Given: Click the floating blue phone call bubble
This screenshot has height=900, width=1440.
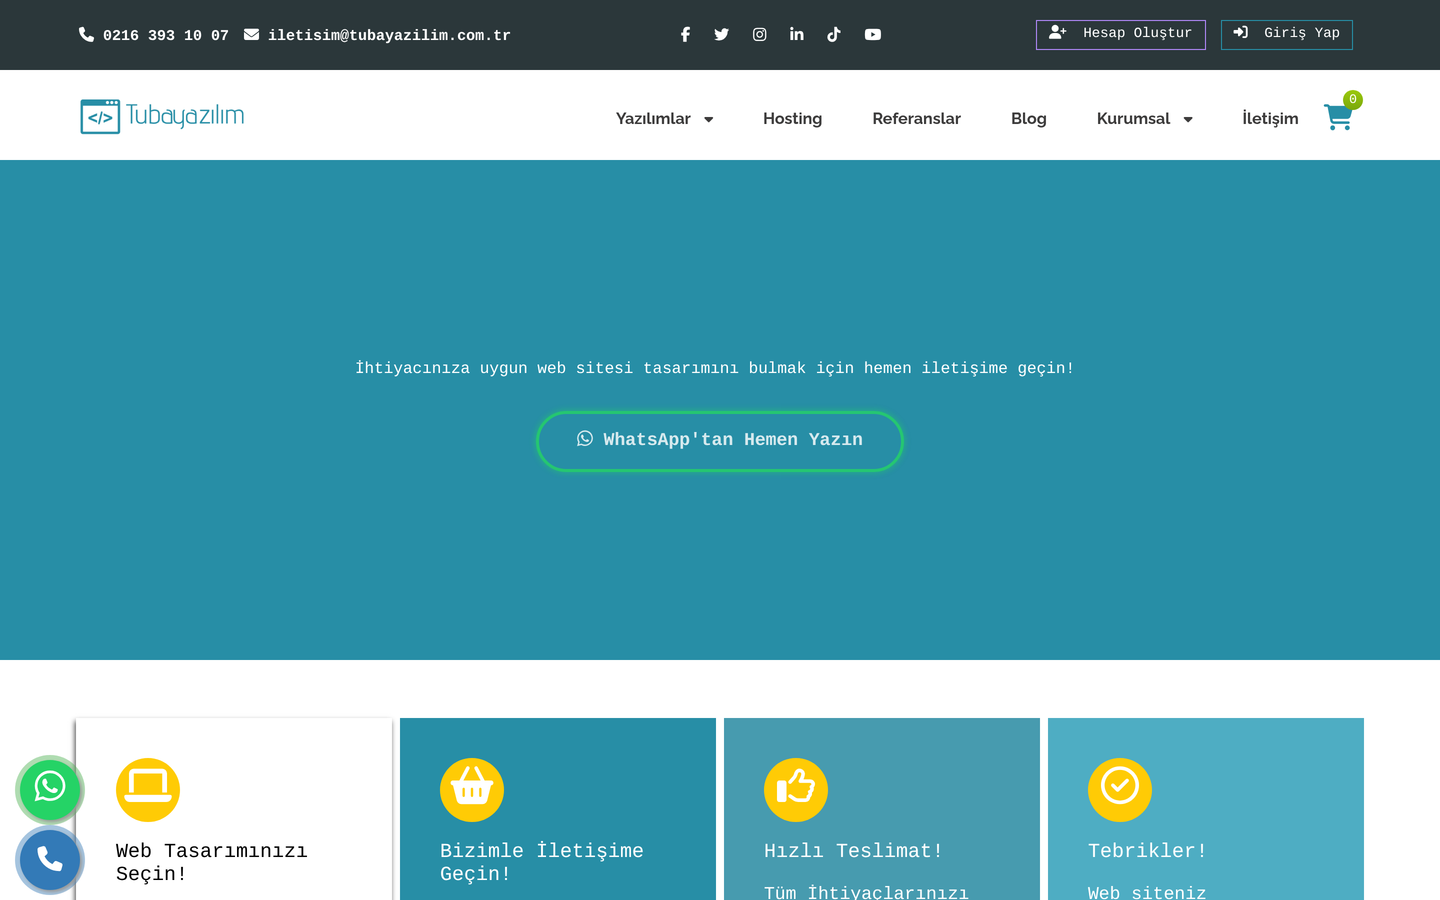Looking at the screenshot, I should 50,859.
